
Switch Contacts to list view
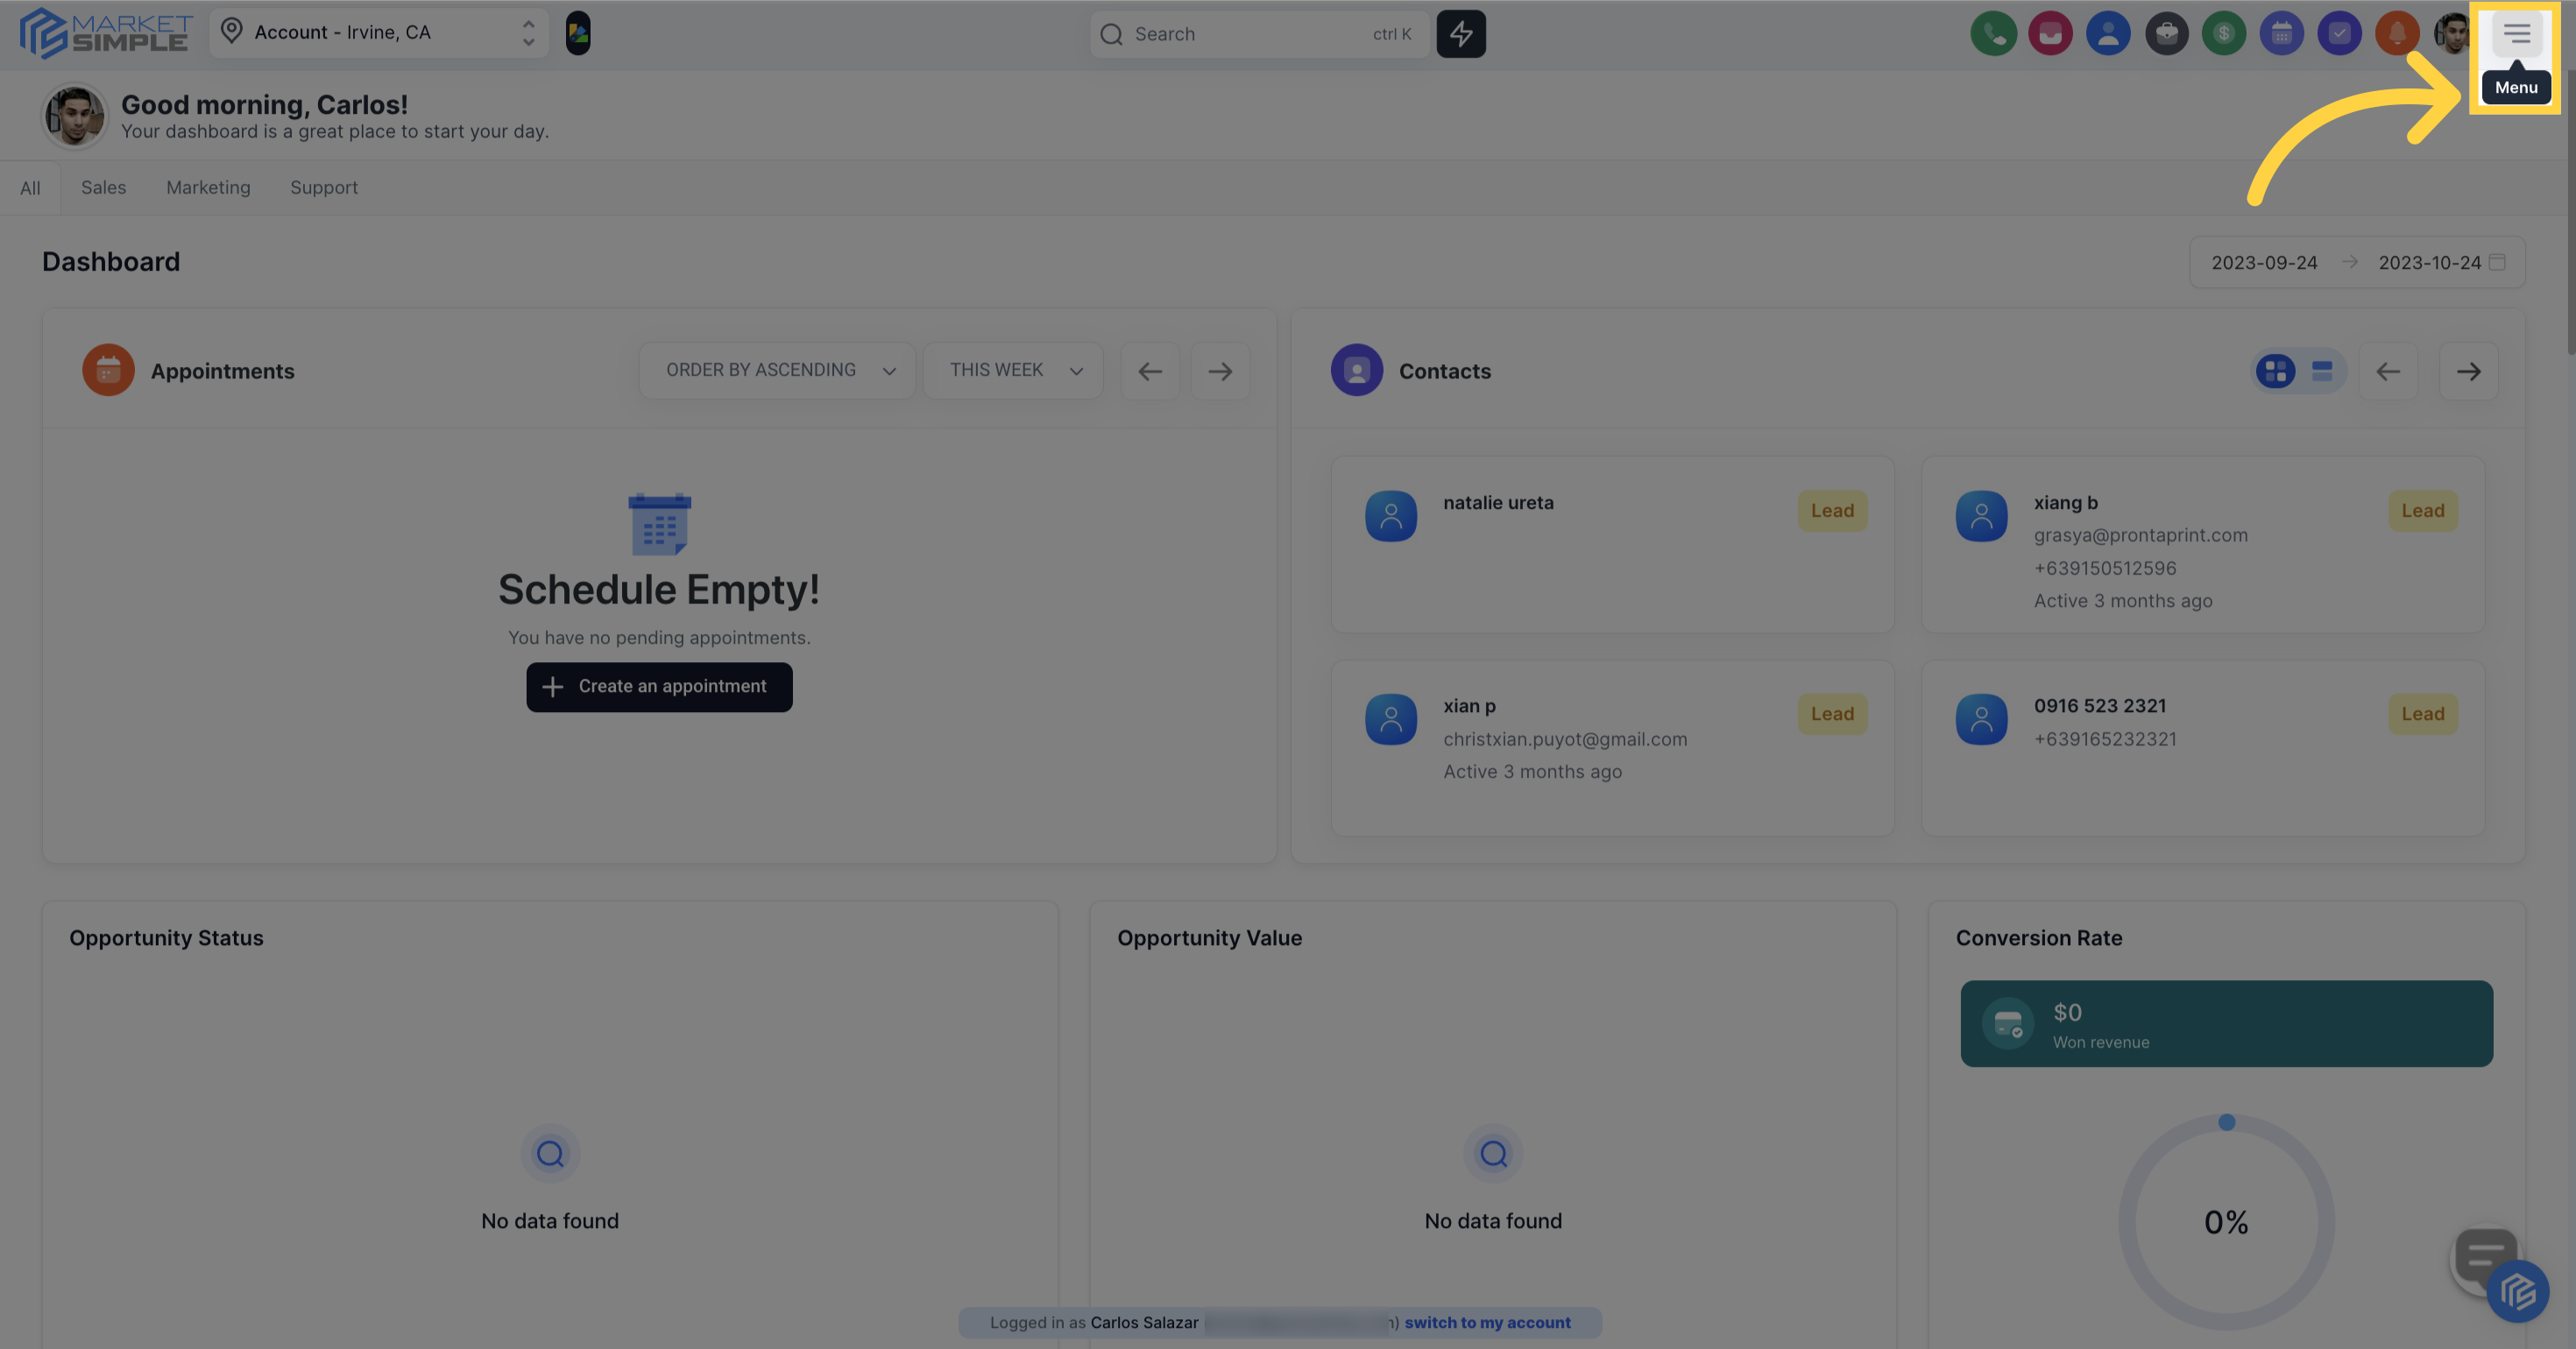coord(2322,371)
